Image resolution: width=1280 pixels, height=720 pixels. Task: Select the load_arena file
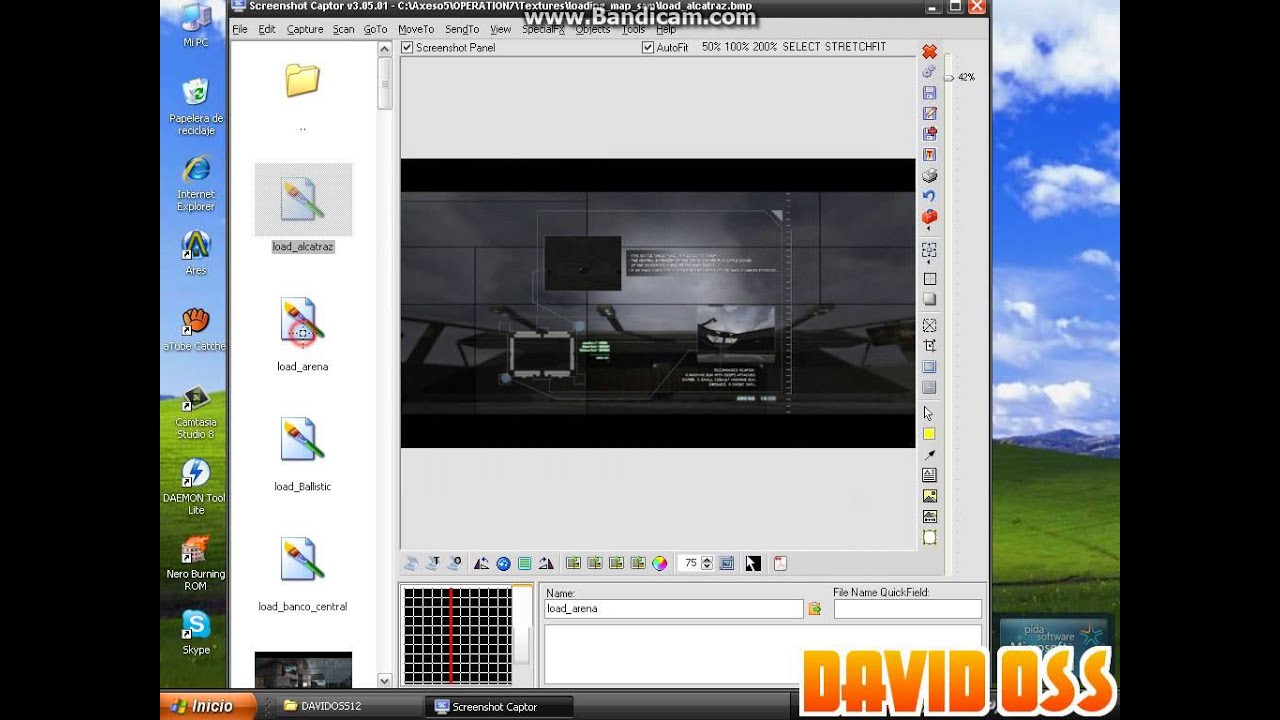(302, 335)
